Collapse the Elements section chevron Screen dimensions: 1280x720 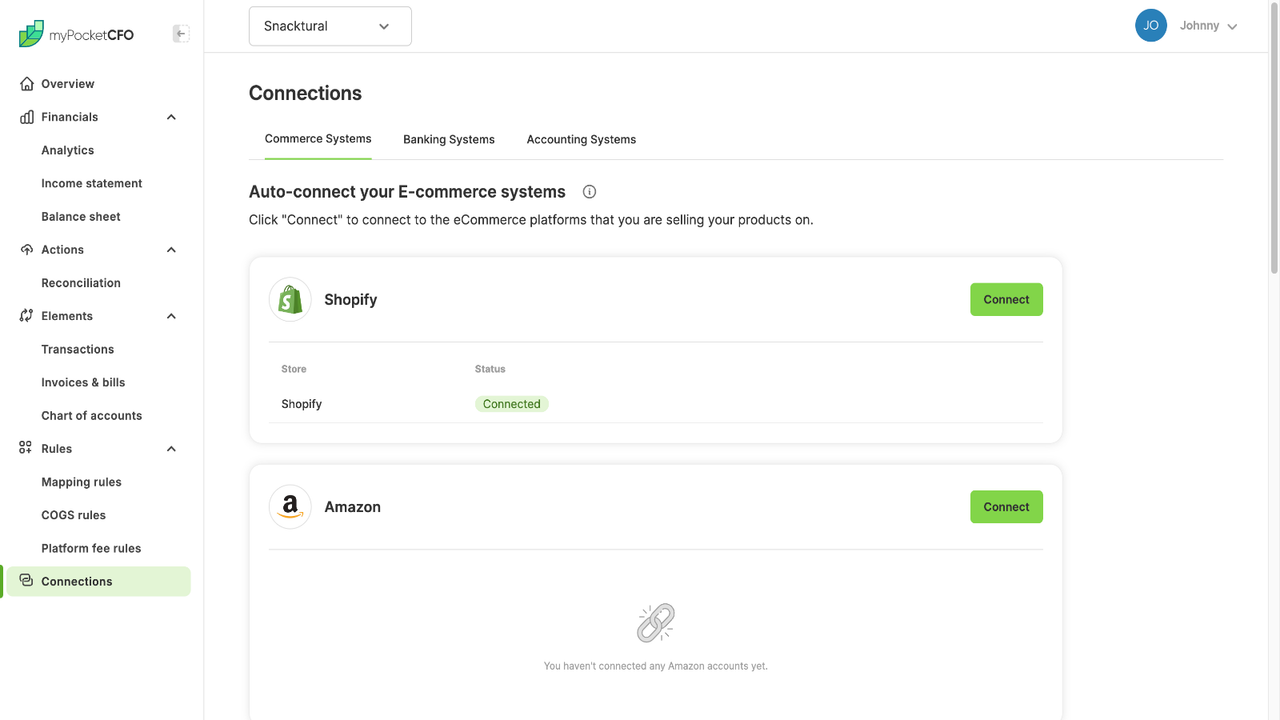pos(171,316)
